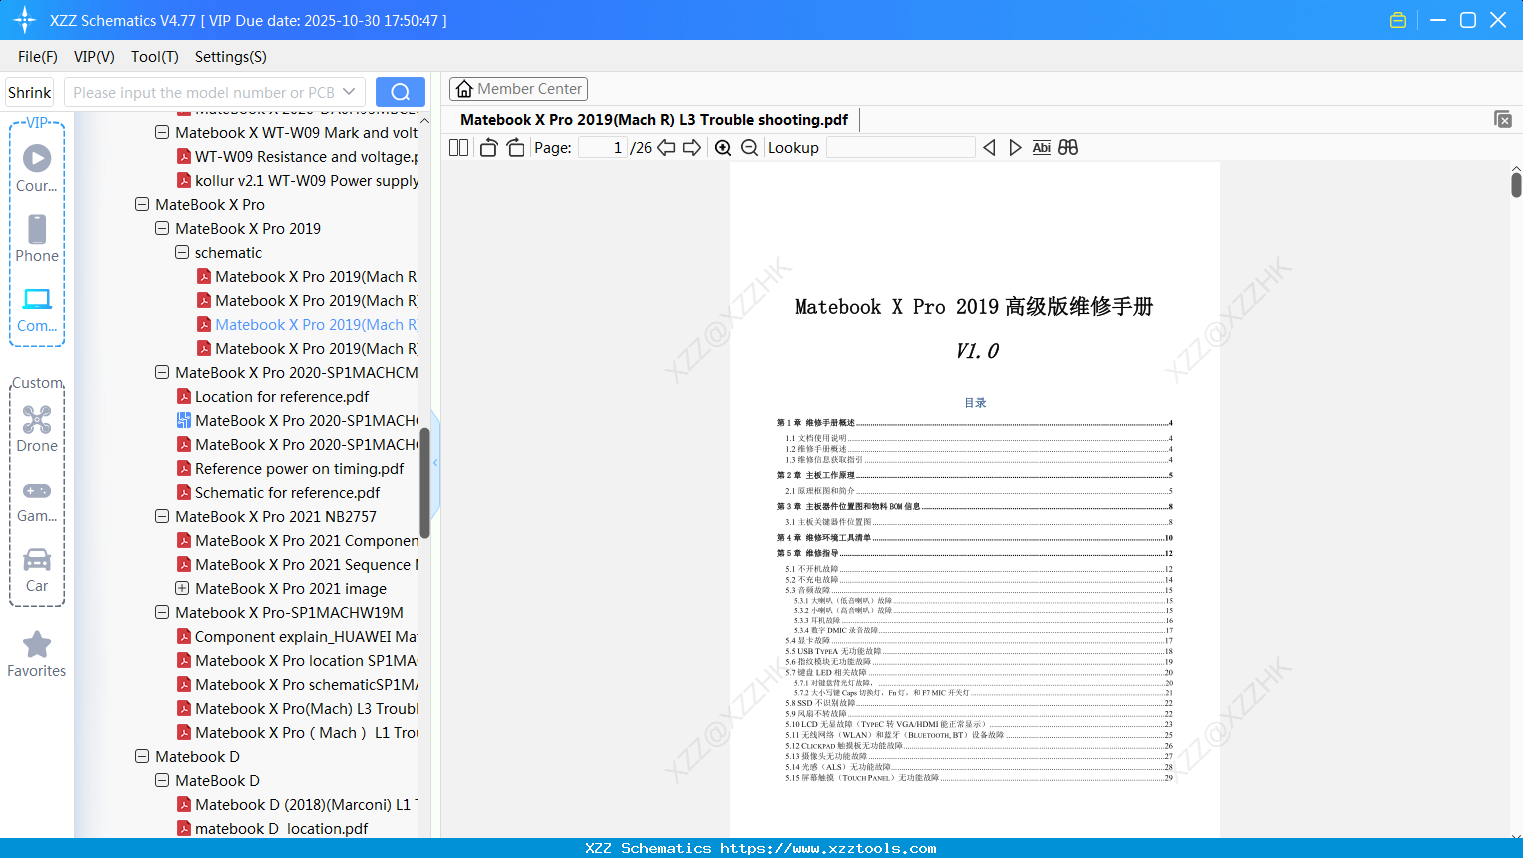Zoom in on the PDF document
This screenshot has width=1523, height=858.
coord(723,148)
